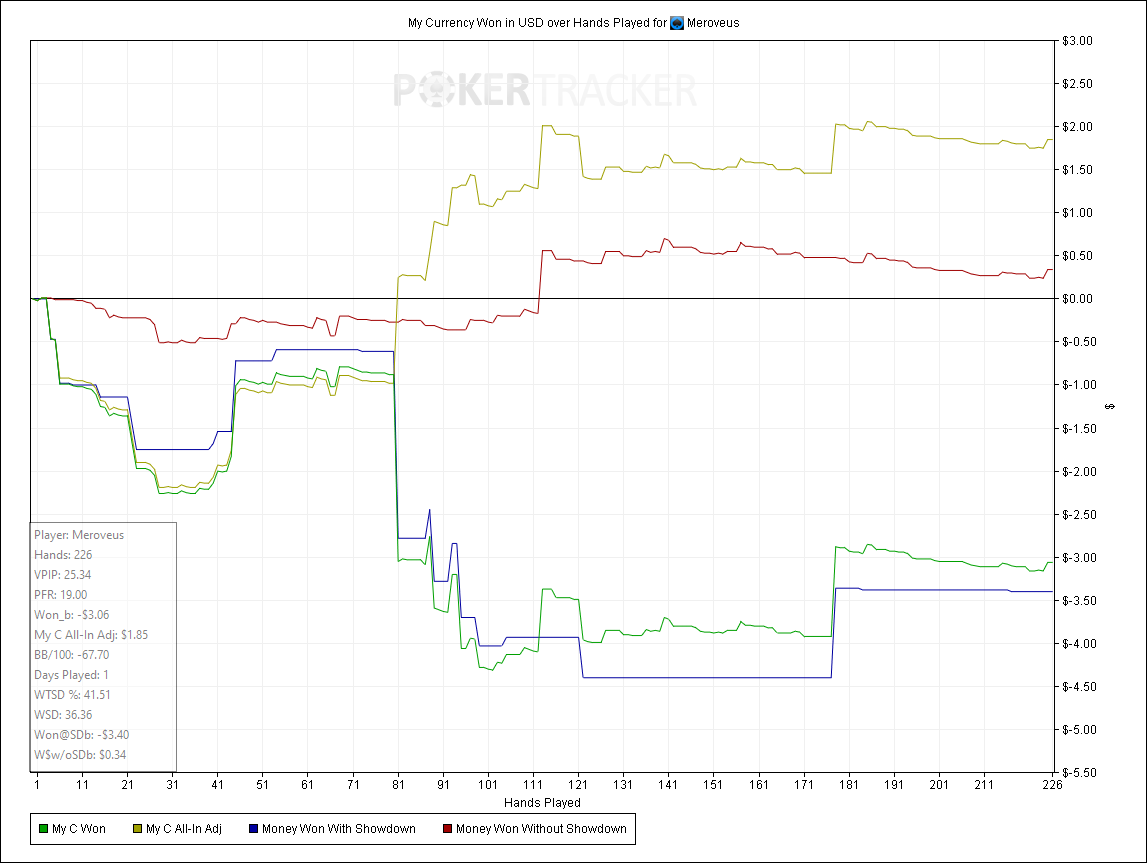Image resolution: width=1147 pixels, height=863 pixels.
Task: Click the 121 x-axis tick label
Action: point(578,785)
